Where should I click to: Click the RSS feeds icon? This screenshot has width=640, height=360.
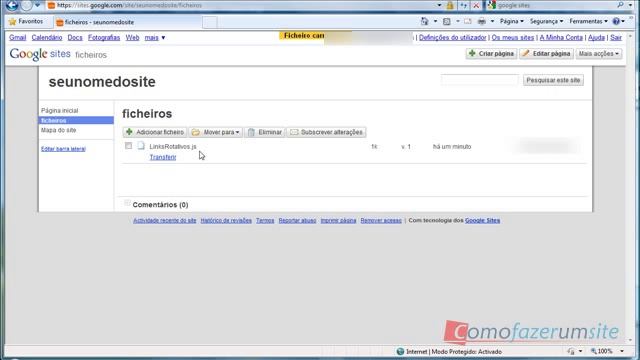pos(447,21)
